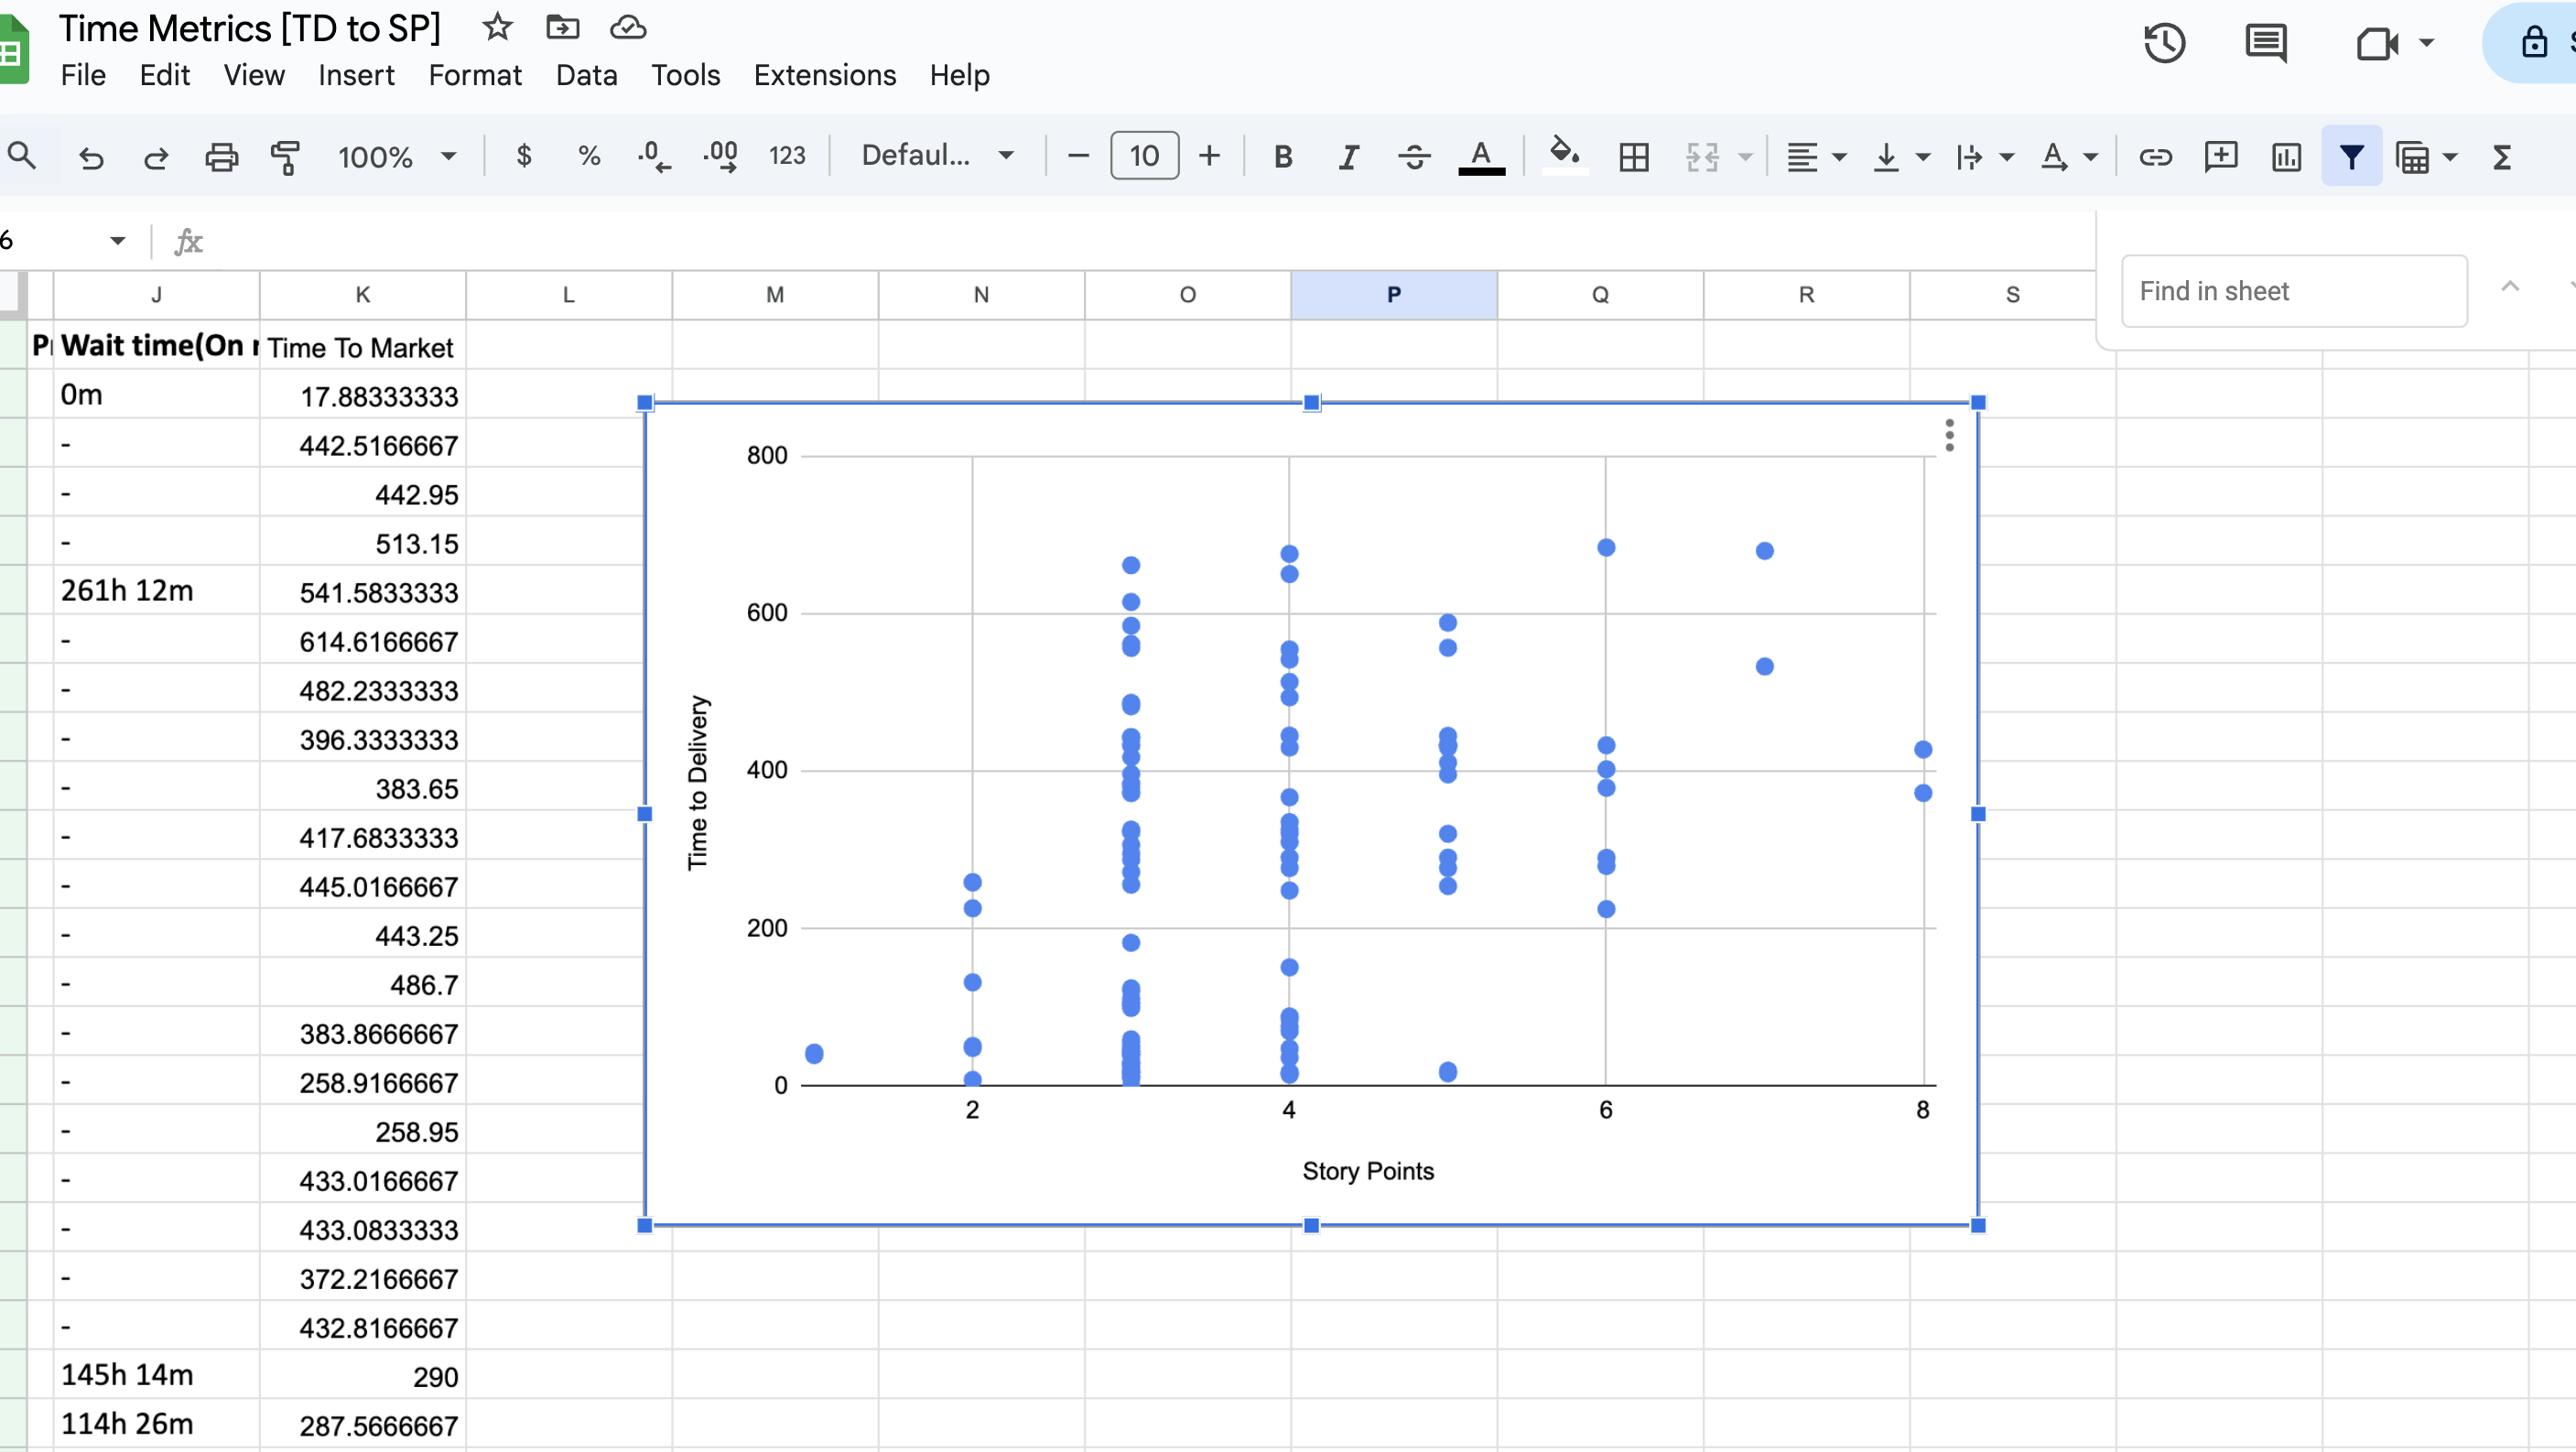Expand the zoom level dropdown
2576x1452 pixels.
point(448,156)
